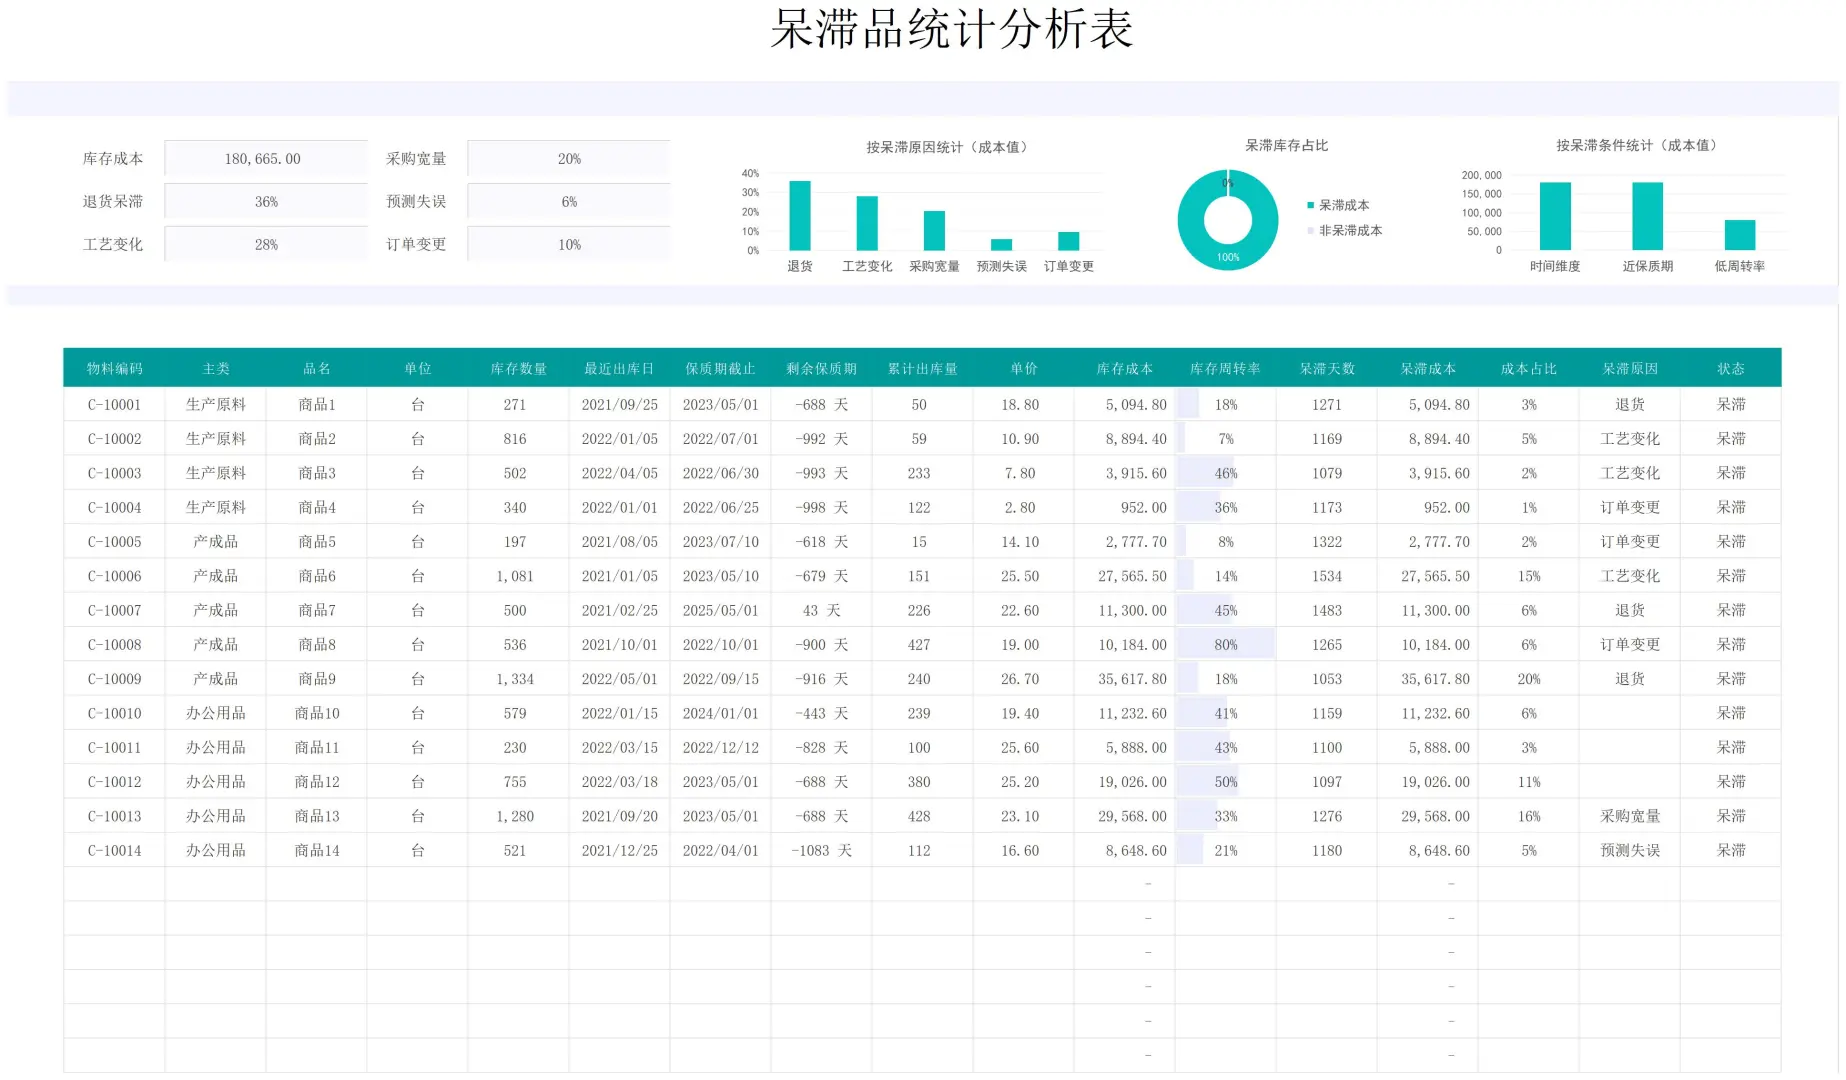
Task: Select cell C-10001
Action: (x=114, y=405)
